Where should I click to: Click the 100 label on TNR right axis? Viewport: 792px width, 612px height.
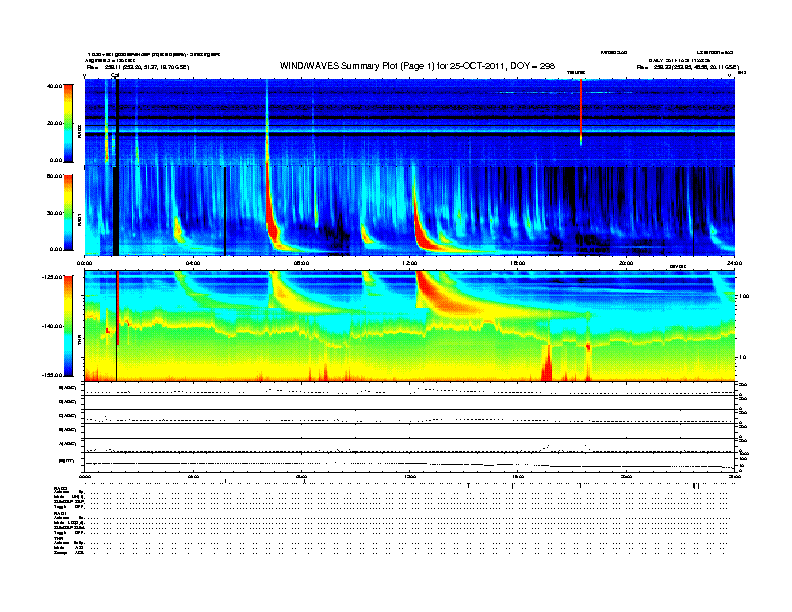pos(744,296)
